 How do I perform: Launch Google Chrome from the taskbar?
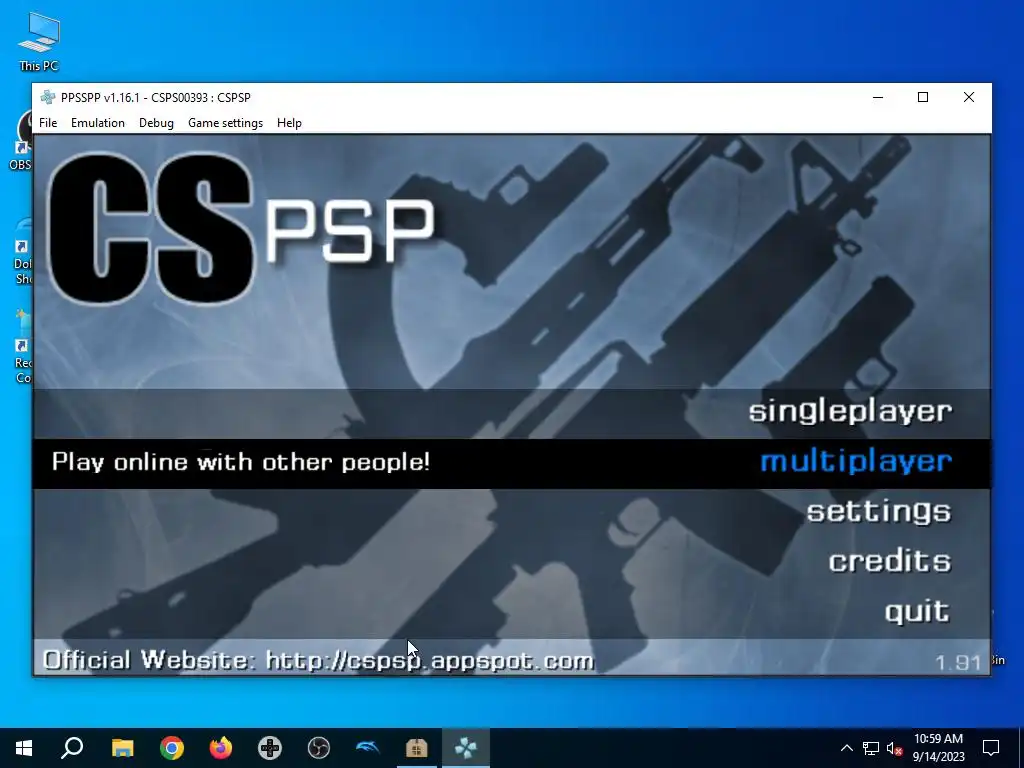coord(172,748)
